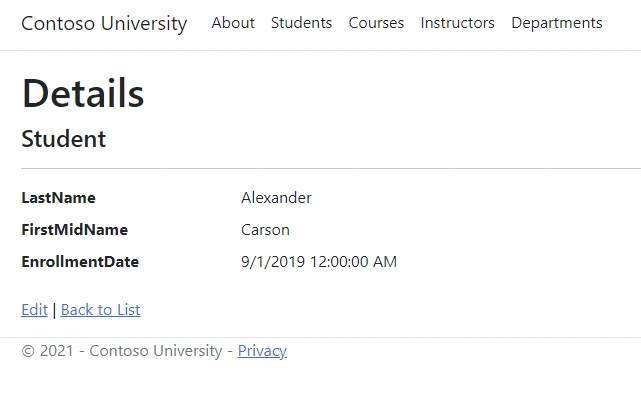Viewport: 641px width, 393px height.
Task: Select the EnrollmentDate field label
Action: pyautogui.click(x=80, y=262)
